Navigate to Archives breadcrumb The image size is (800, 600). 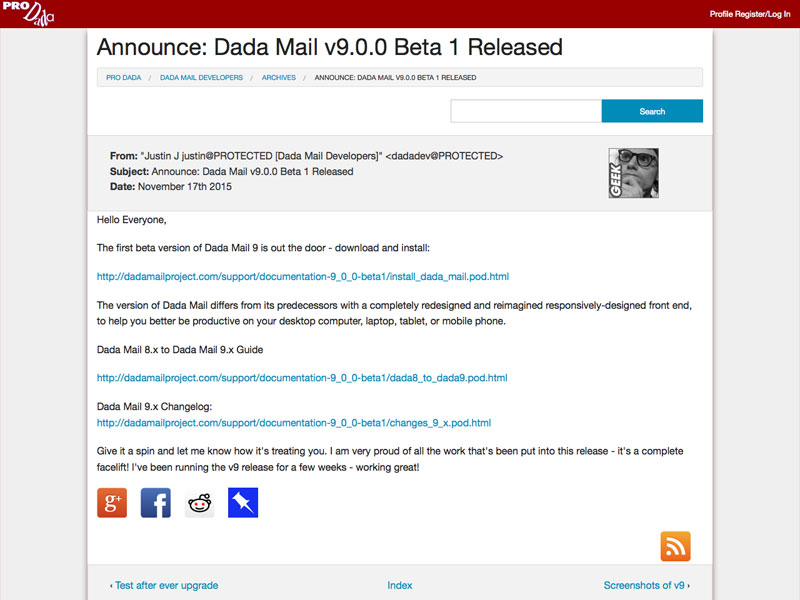[x=279, y=77]
